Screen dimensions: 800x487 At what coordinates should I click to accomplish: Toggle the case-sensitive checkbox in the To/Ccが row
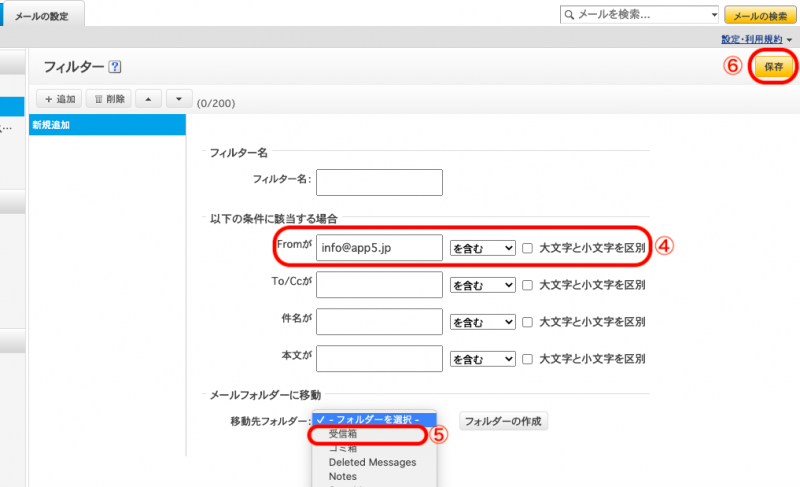coord(528,285)
